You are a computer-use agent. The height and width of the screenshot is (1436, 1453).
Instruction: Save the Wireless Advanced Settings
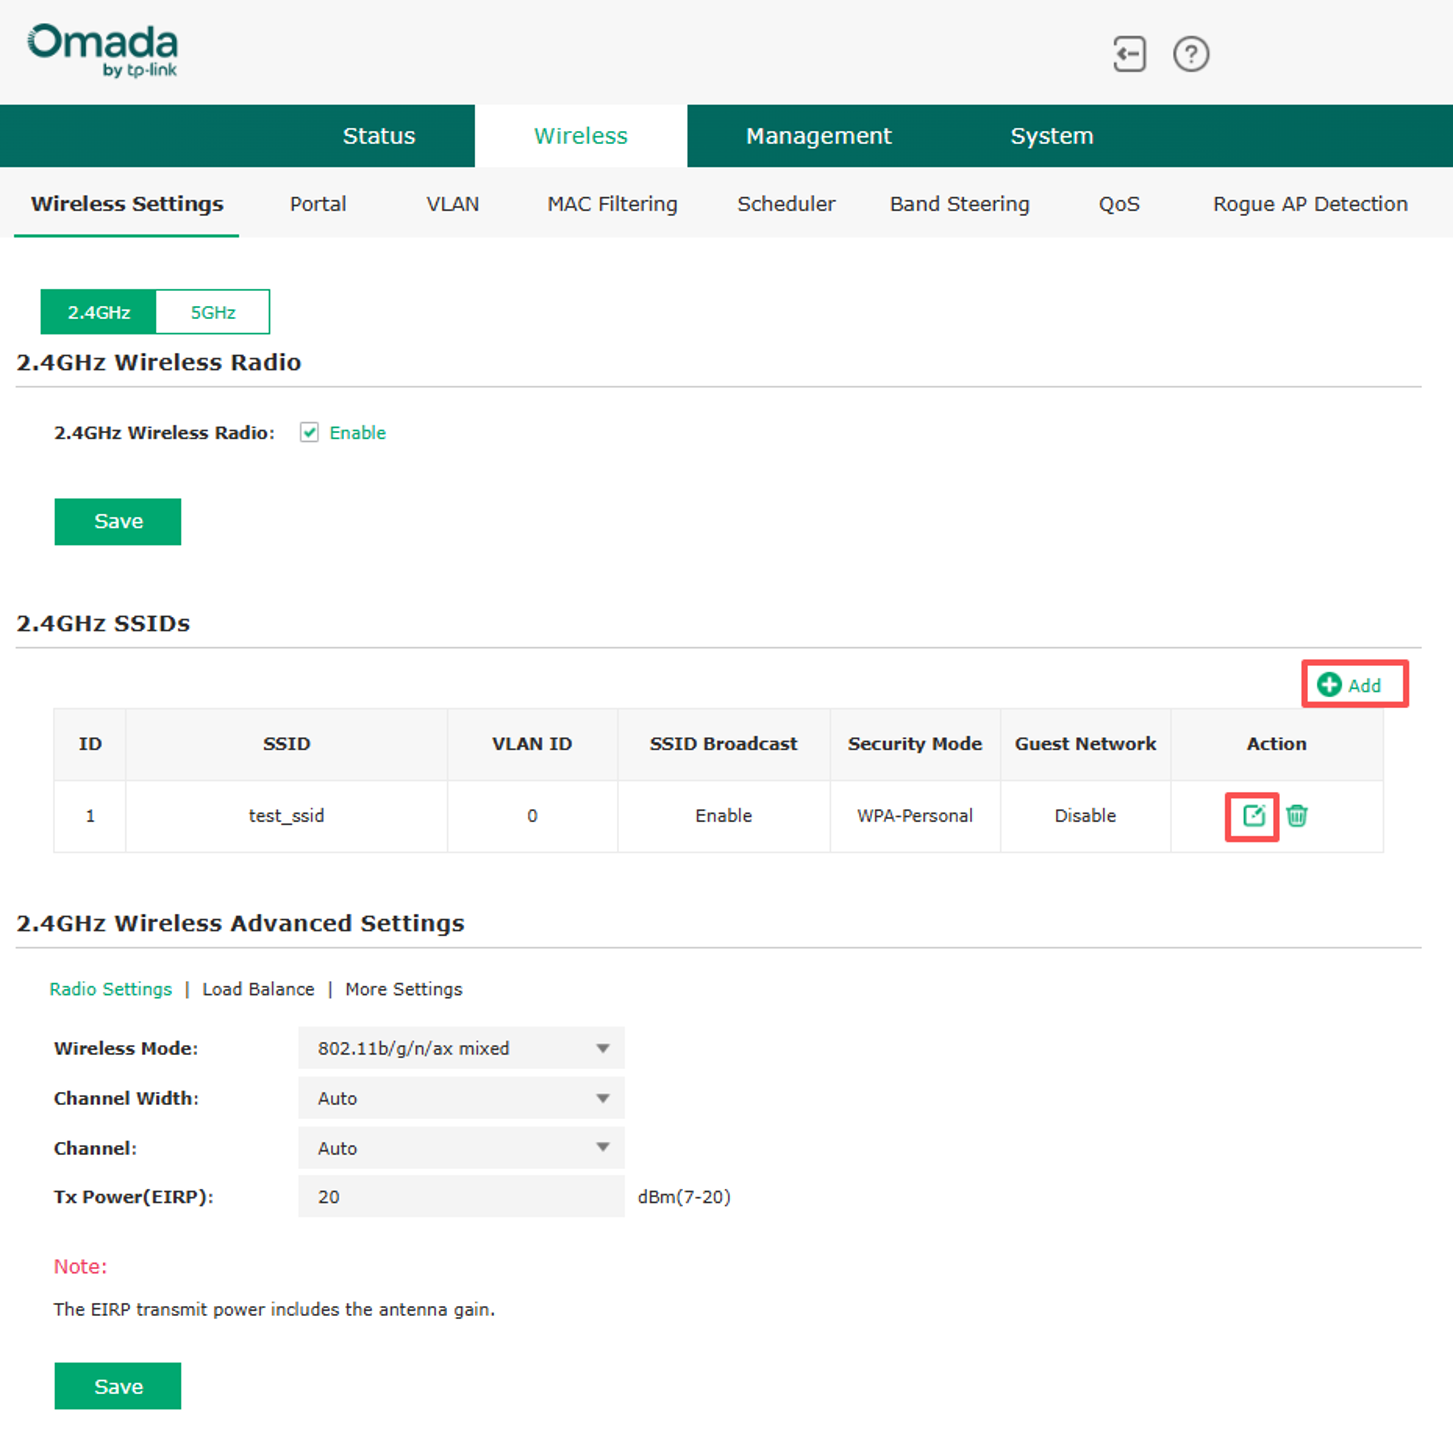coord(118,1386)
